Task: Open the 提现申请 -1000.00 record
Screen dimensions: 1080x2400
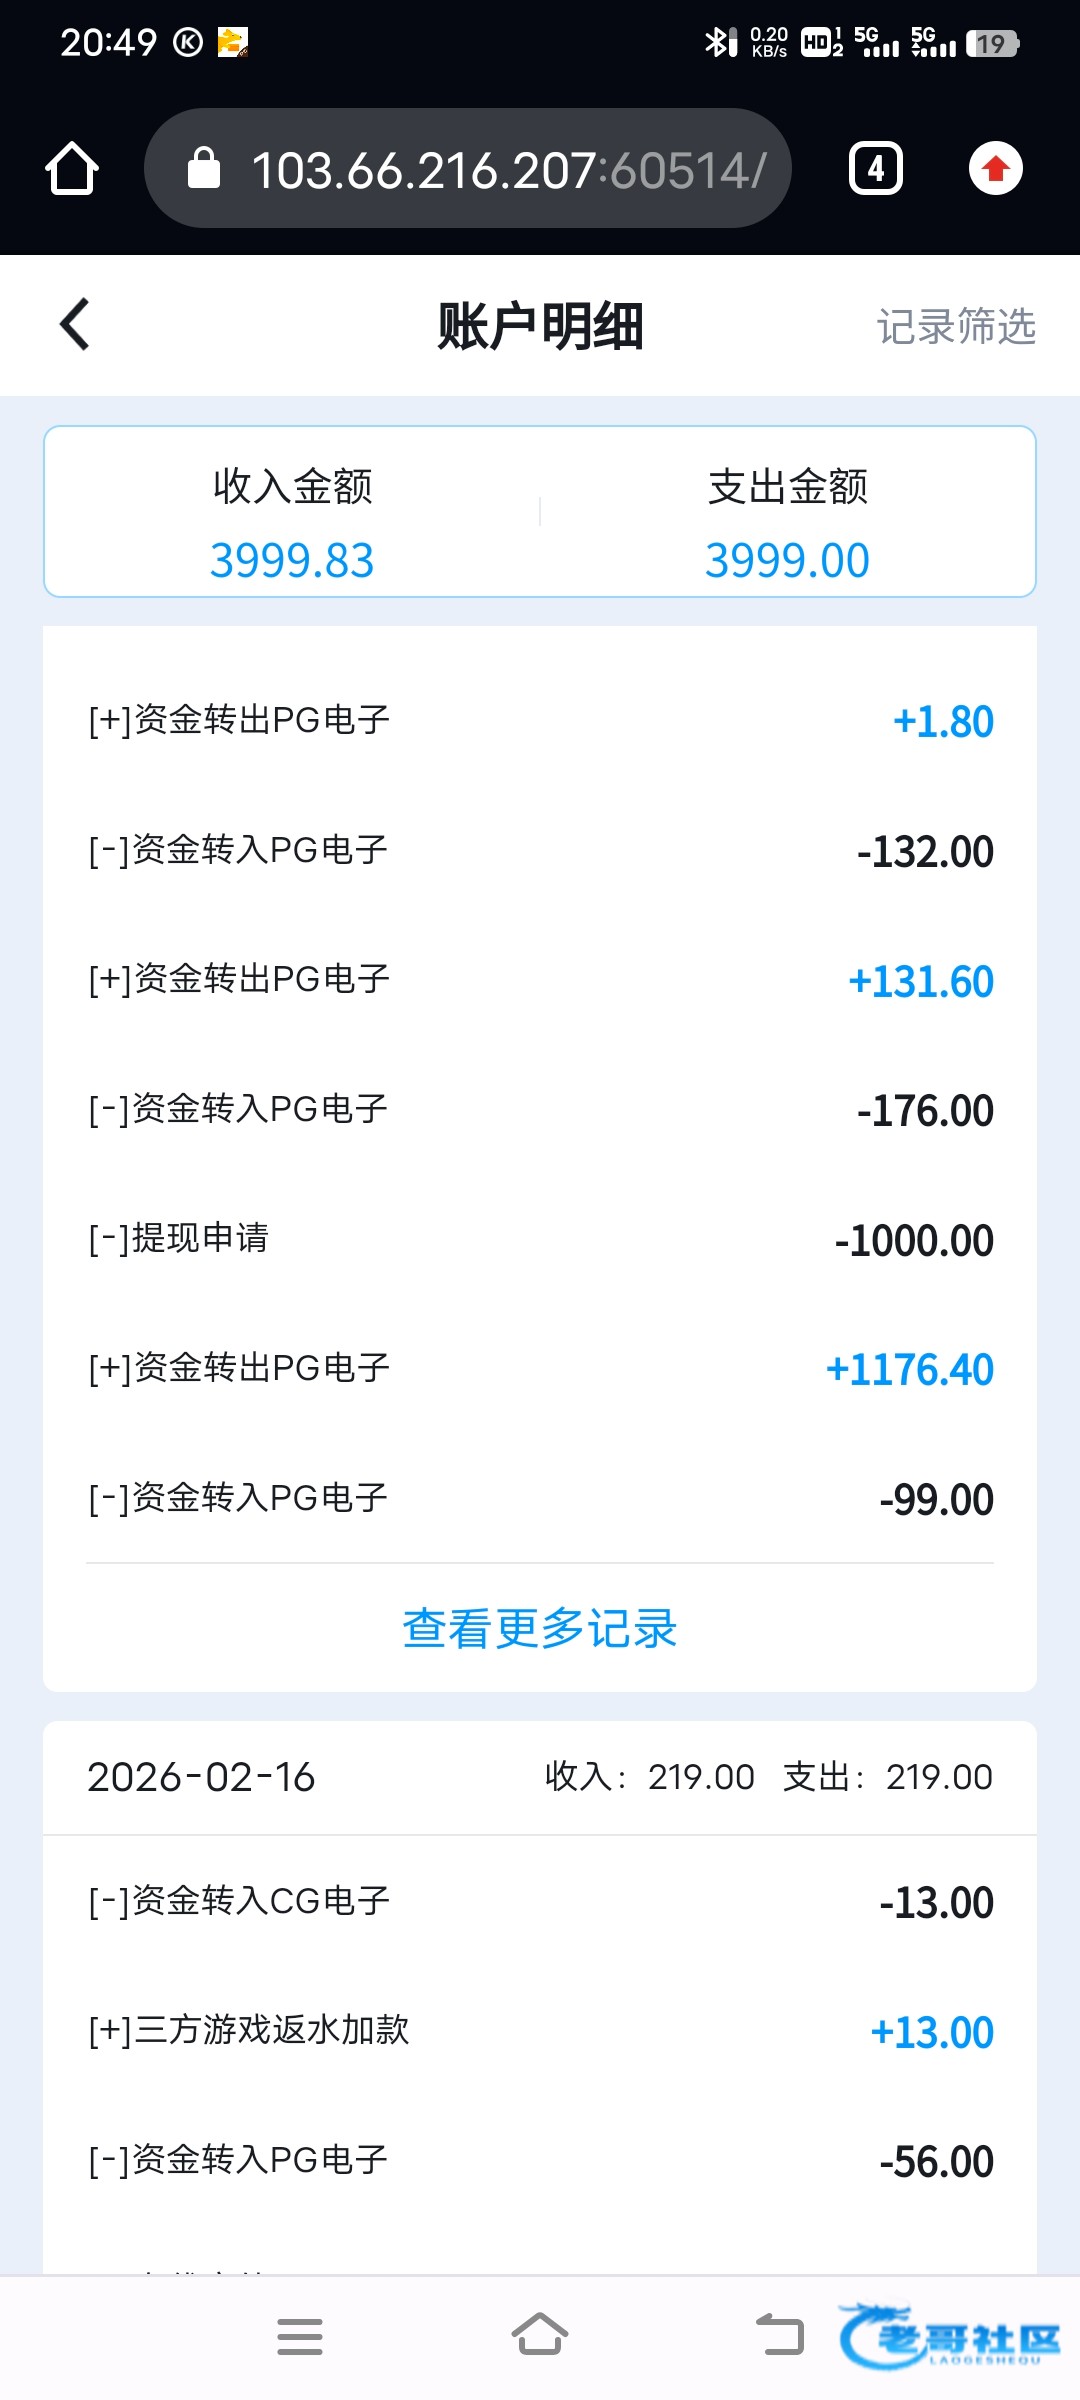Action: (x=540, y=1240)
